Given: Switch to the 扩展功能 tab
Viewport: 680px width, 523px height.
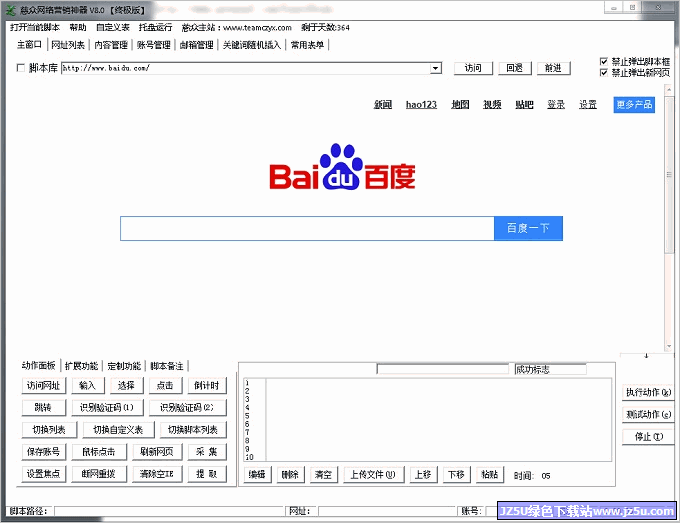Looking at the screenshot, I should click(x=81, y=366).
